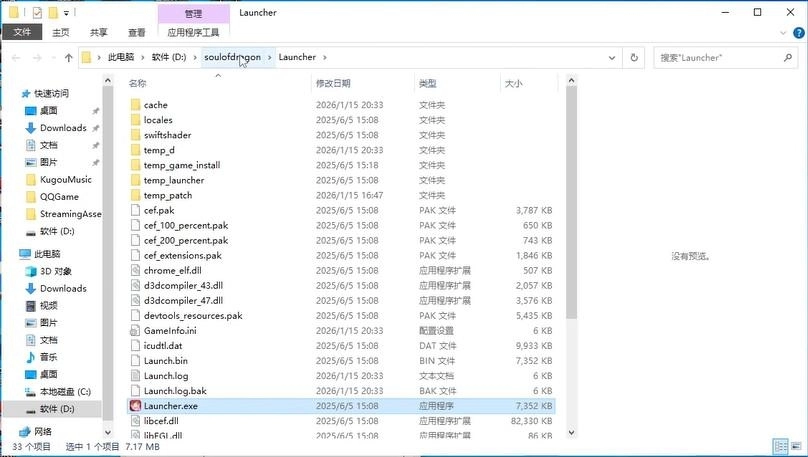Open Quick access star in the sidebar

[x=26, y=94]
